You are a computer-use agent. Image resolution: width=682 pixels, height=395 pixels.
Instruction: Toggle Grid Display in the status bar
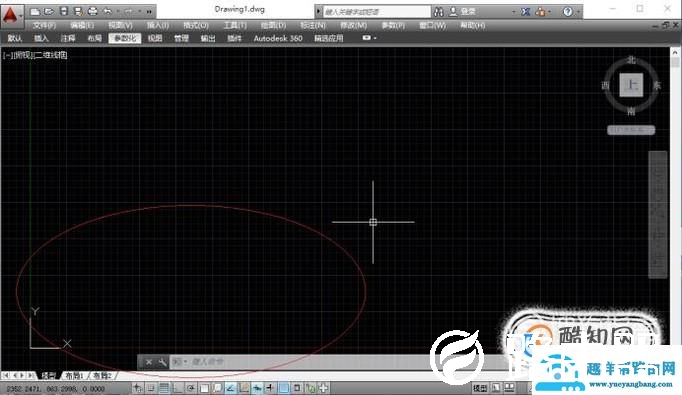tap(164, 388)
